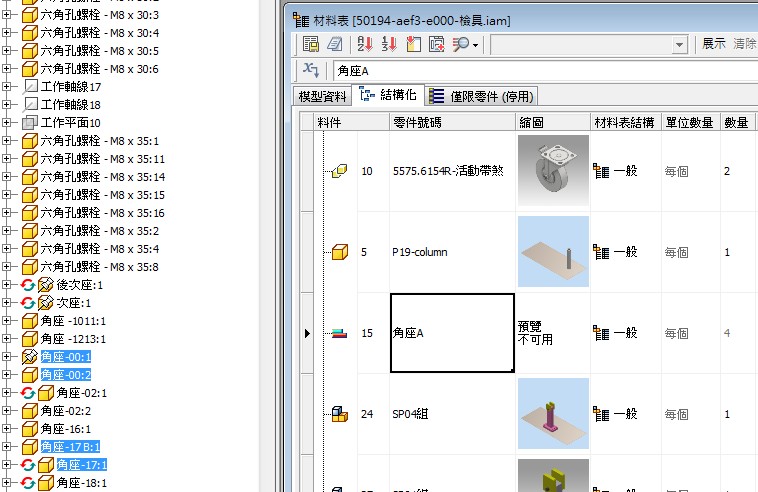Click the part icon of 角座-00:1
Screen dimensions: 758x492
30,357
